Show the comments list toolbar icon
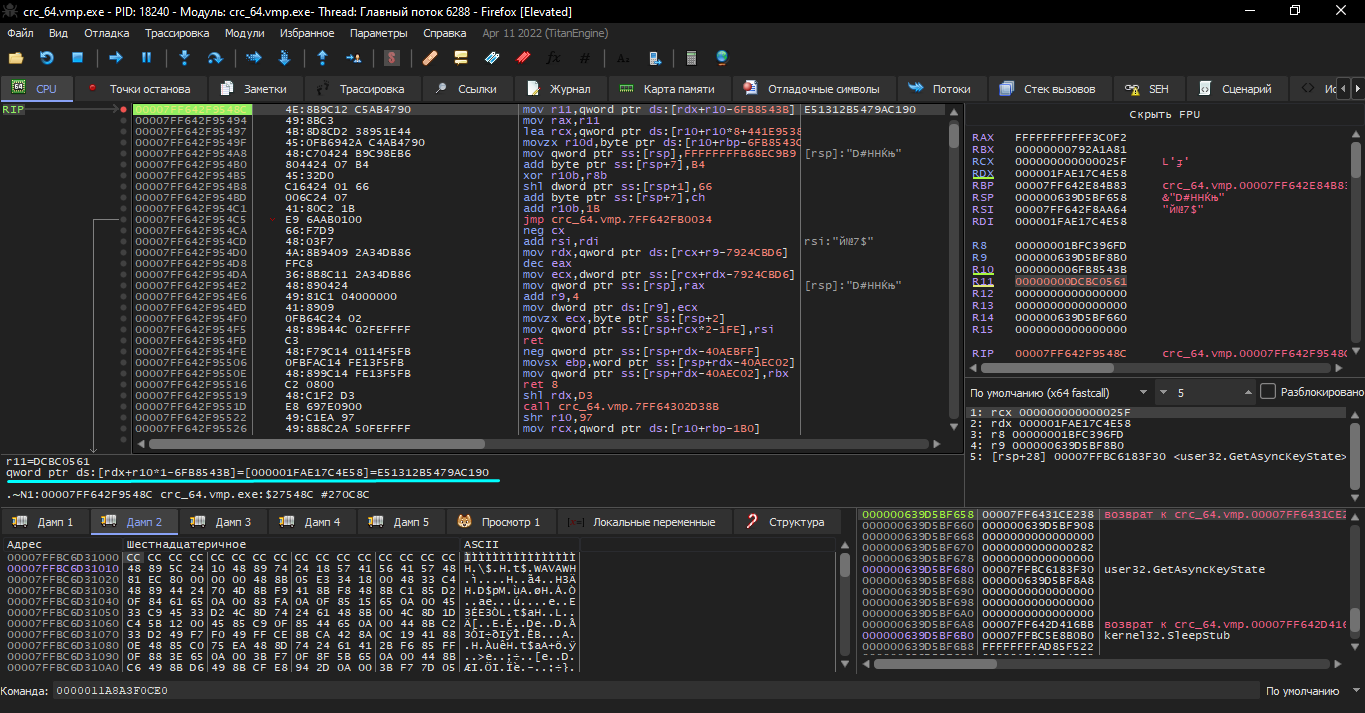 (461, 58)
